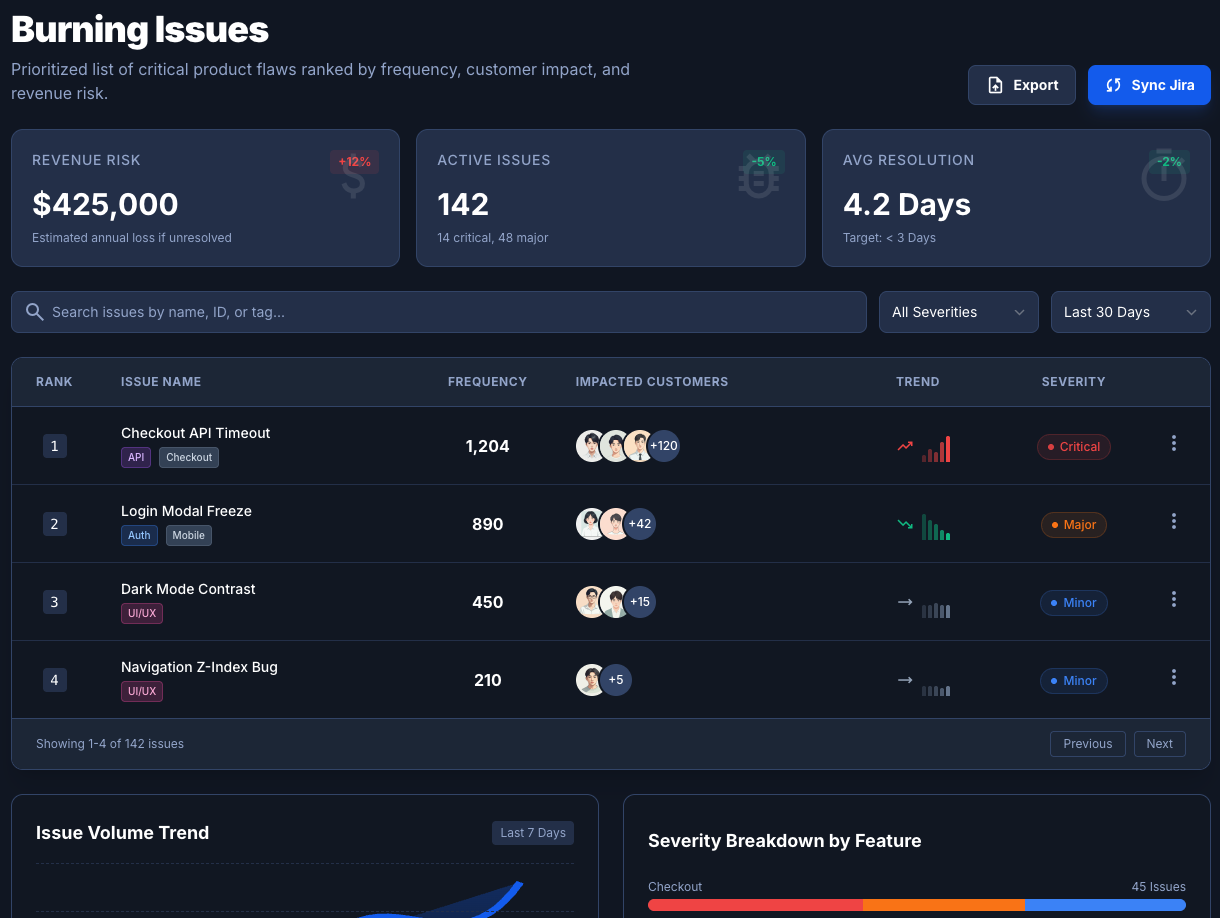Open the search magnifier icon
Image resolution: width=1220 pixels, height=918 pixels.
(34, 311)
